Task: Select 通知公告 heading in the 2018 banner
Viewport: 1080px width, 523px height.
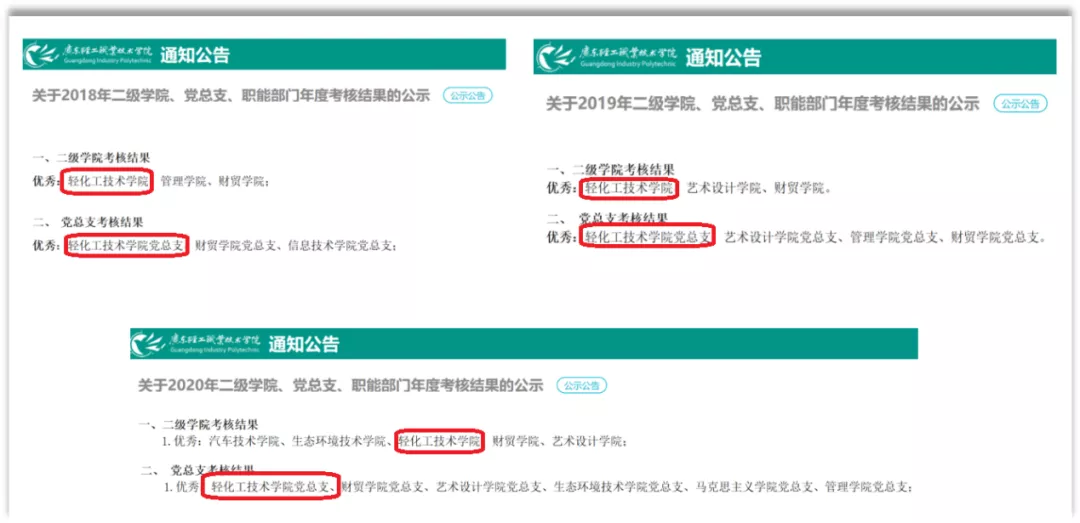Action: point(195,55)
